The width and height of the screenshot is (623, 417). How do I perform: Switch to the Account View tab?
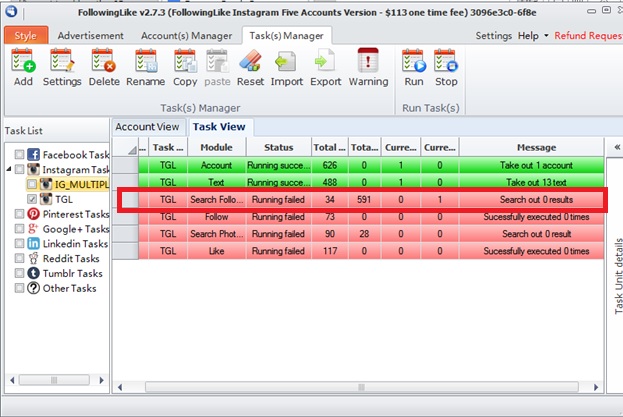[x=147, y=127]
